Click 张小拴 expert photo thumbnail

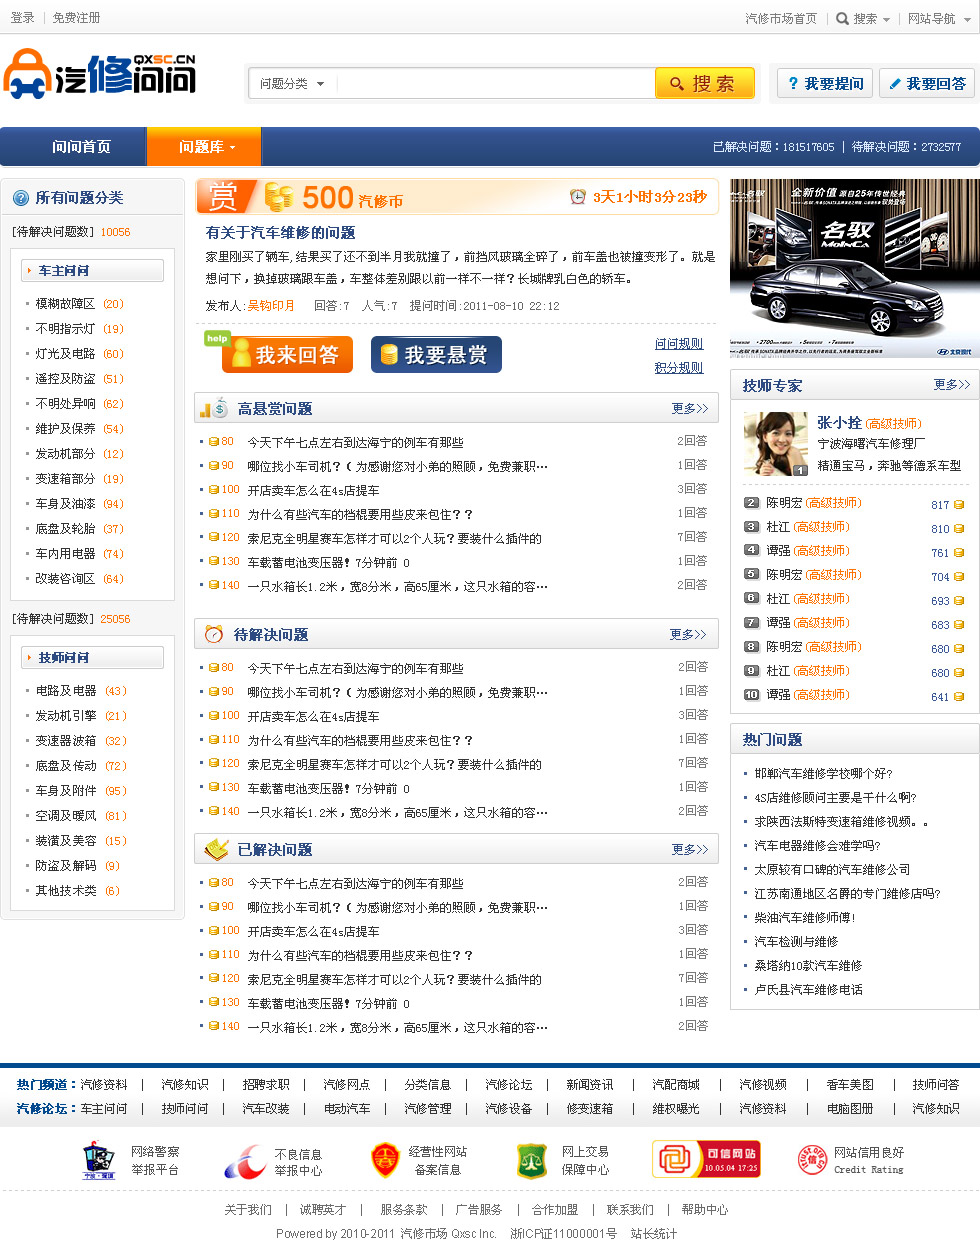(x=776, y=443)
